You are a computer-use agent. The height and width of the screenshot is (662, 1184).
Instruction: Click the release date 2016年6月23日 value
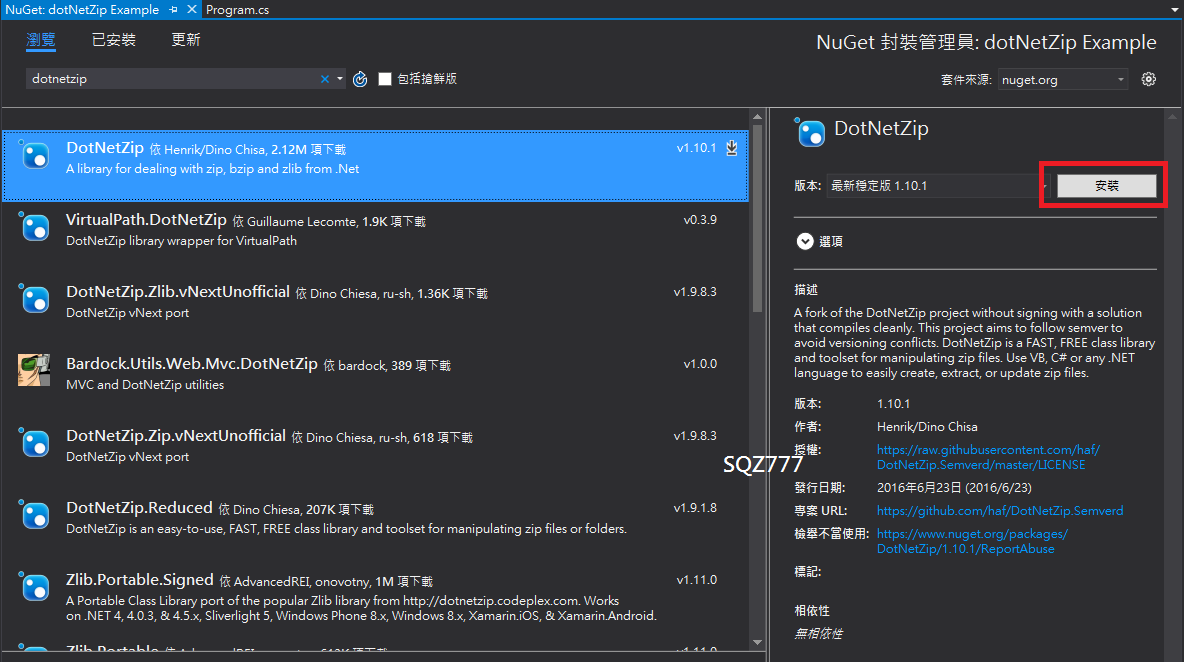[954, 488]
